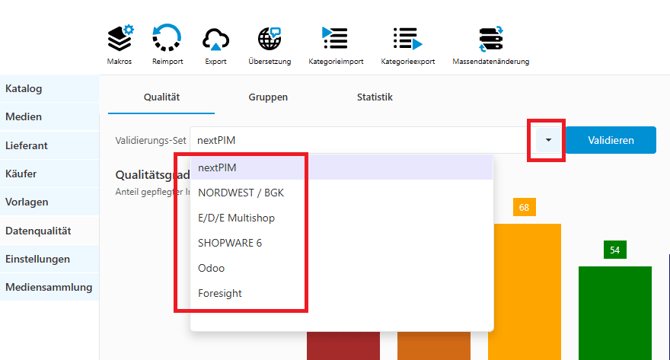Click the Reimport icon

(x=167, y=38)
